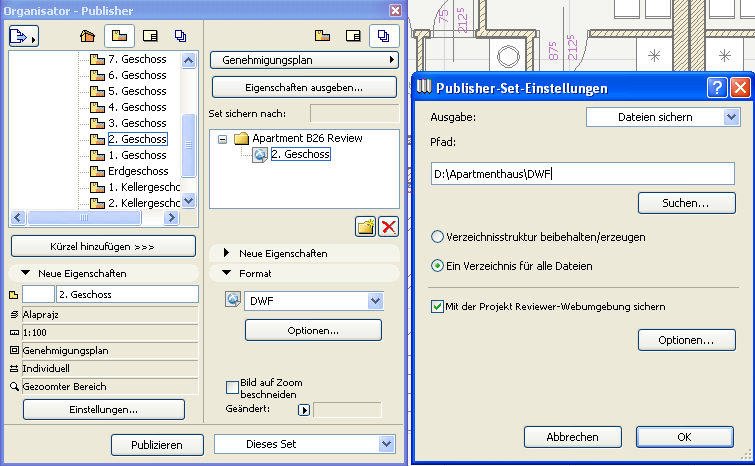Viewport: 755px width, 466px height.
Task: Select right pane Publisher Sets icon
Action: pos(384,36)
